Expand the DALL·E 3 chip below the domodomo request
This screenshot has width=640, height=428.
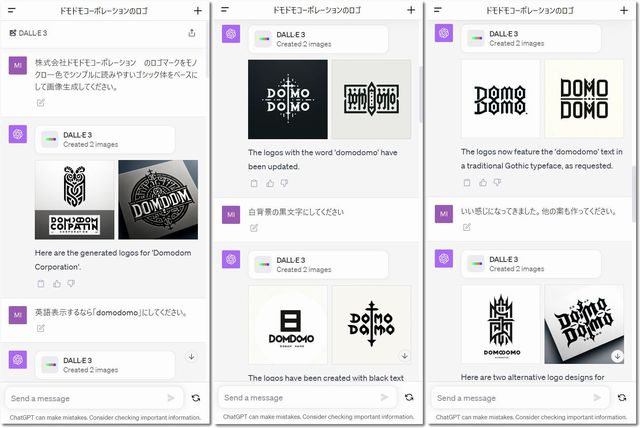click(105, 365)
